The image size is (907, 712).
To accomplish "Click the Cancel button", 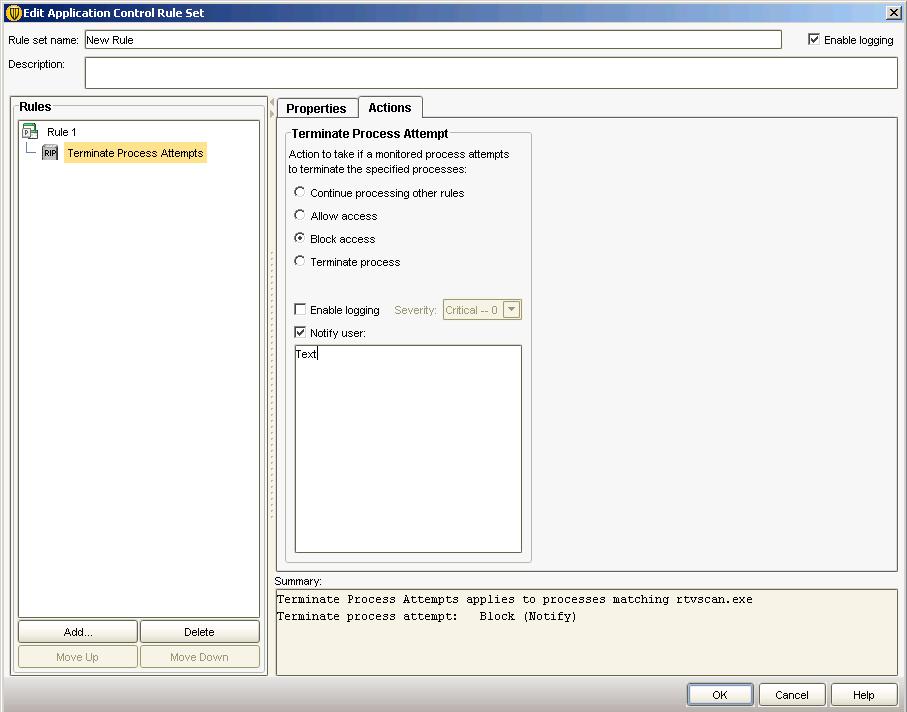I will coord(792,695).
